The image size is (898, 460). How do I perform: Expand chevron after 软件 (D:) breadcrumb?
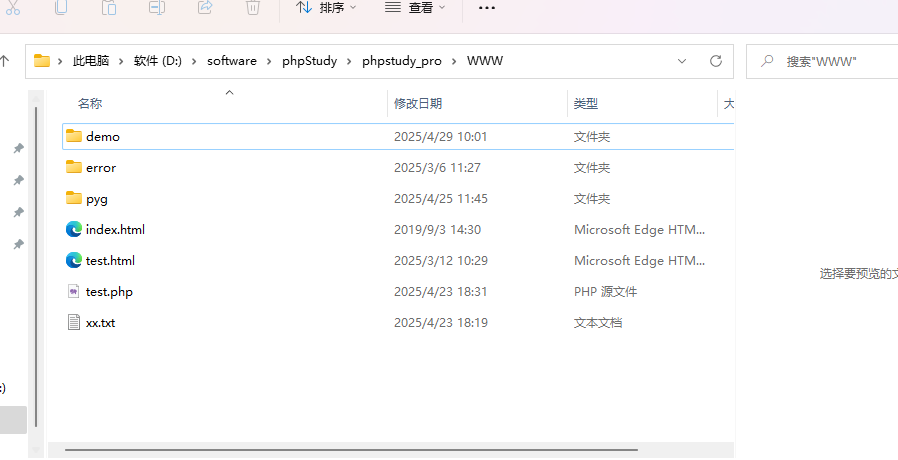click(195, 61)
